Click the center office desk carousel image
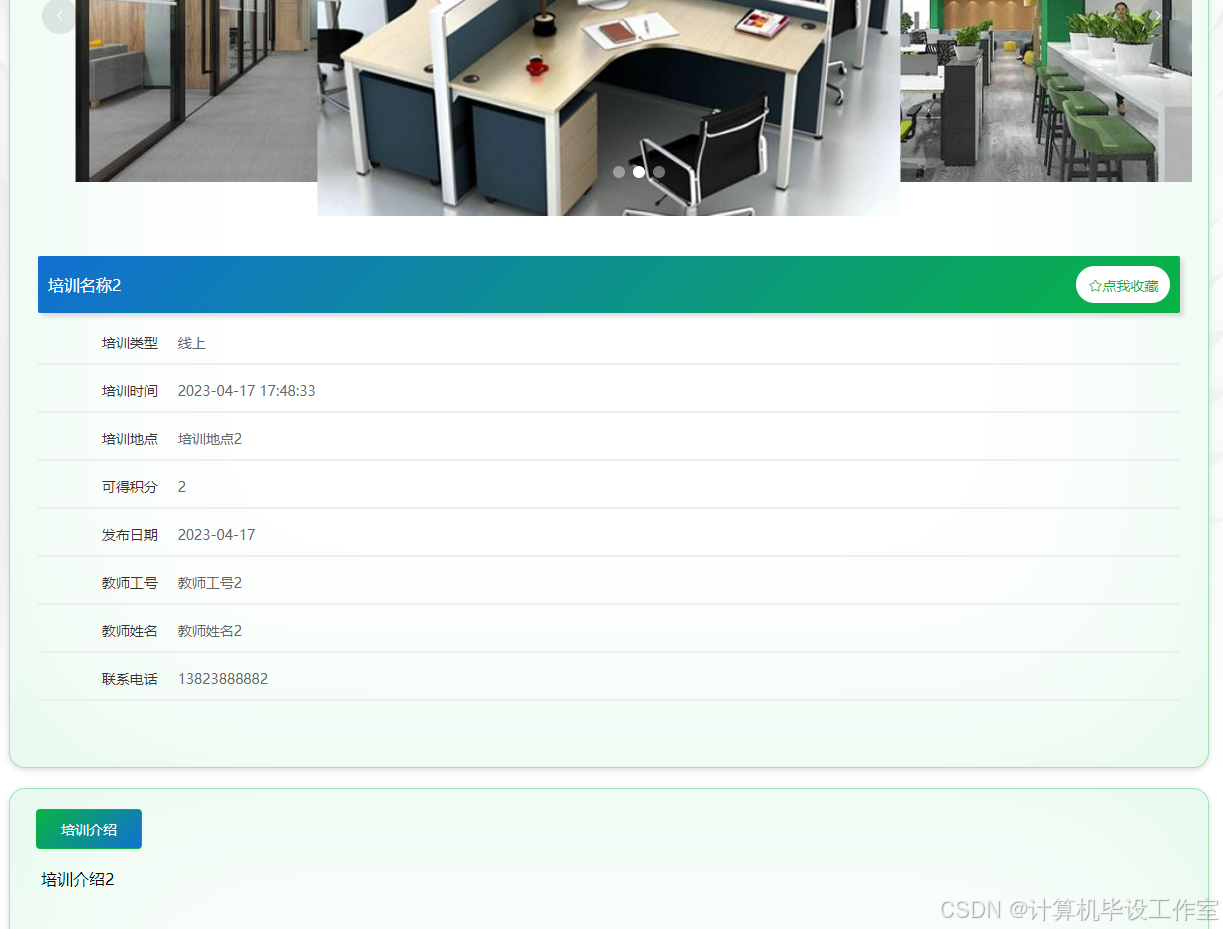The image size is (1223, 929). (608, 107)
